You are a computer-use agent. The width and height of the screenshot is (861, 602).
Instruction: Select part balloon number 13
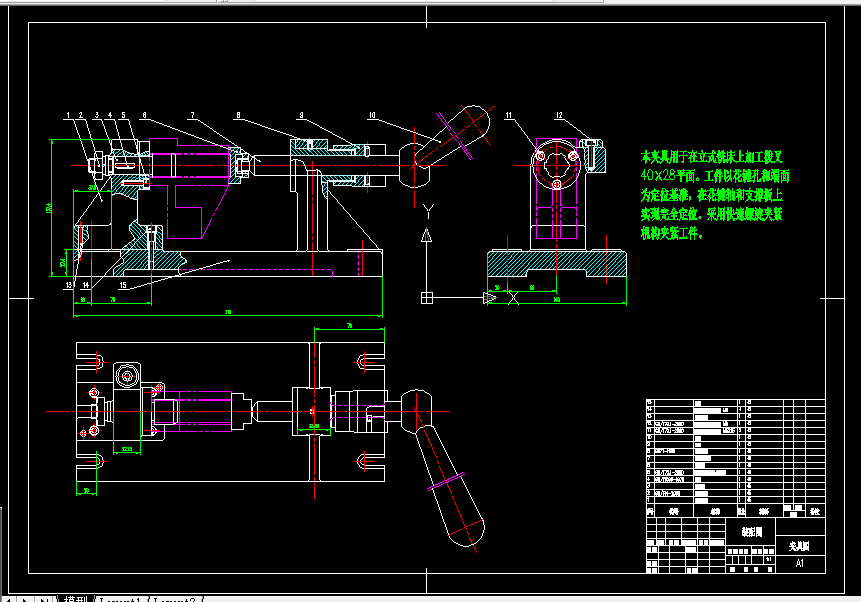pos(69,285)
